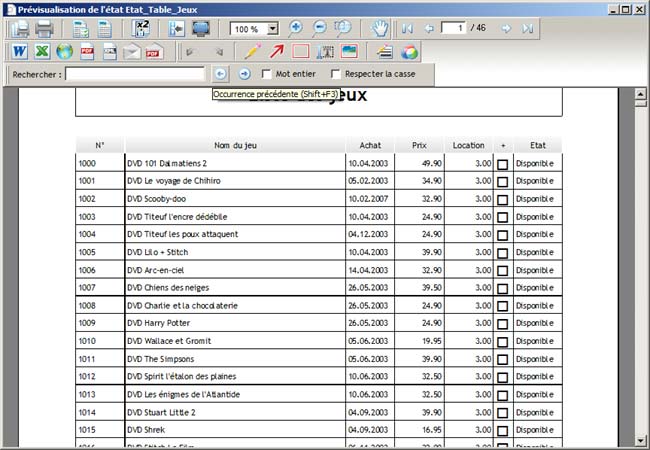Click in the Rechercher search field

click(x=135, y=74)
